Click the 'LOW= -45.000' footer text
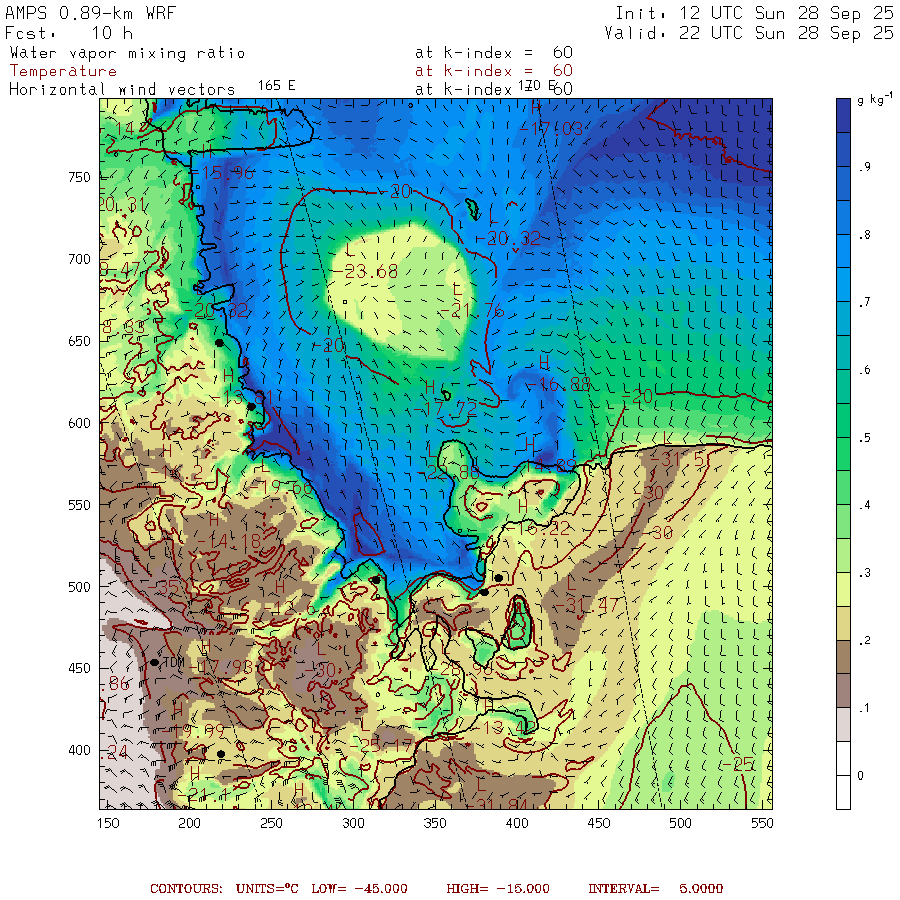 359,889
